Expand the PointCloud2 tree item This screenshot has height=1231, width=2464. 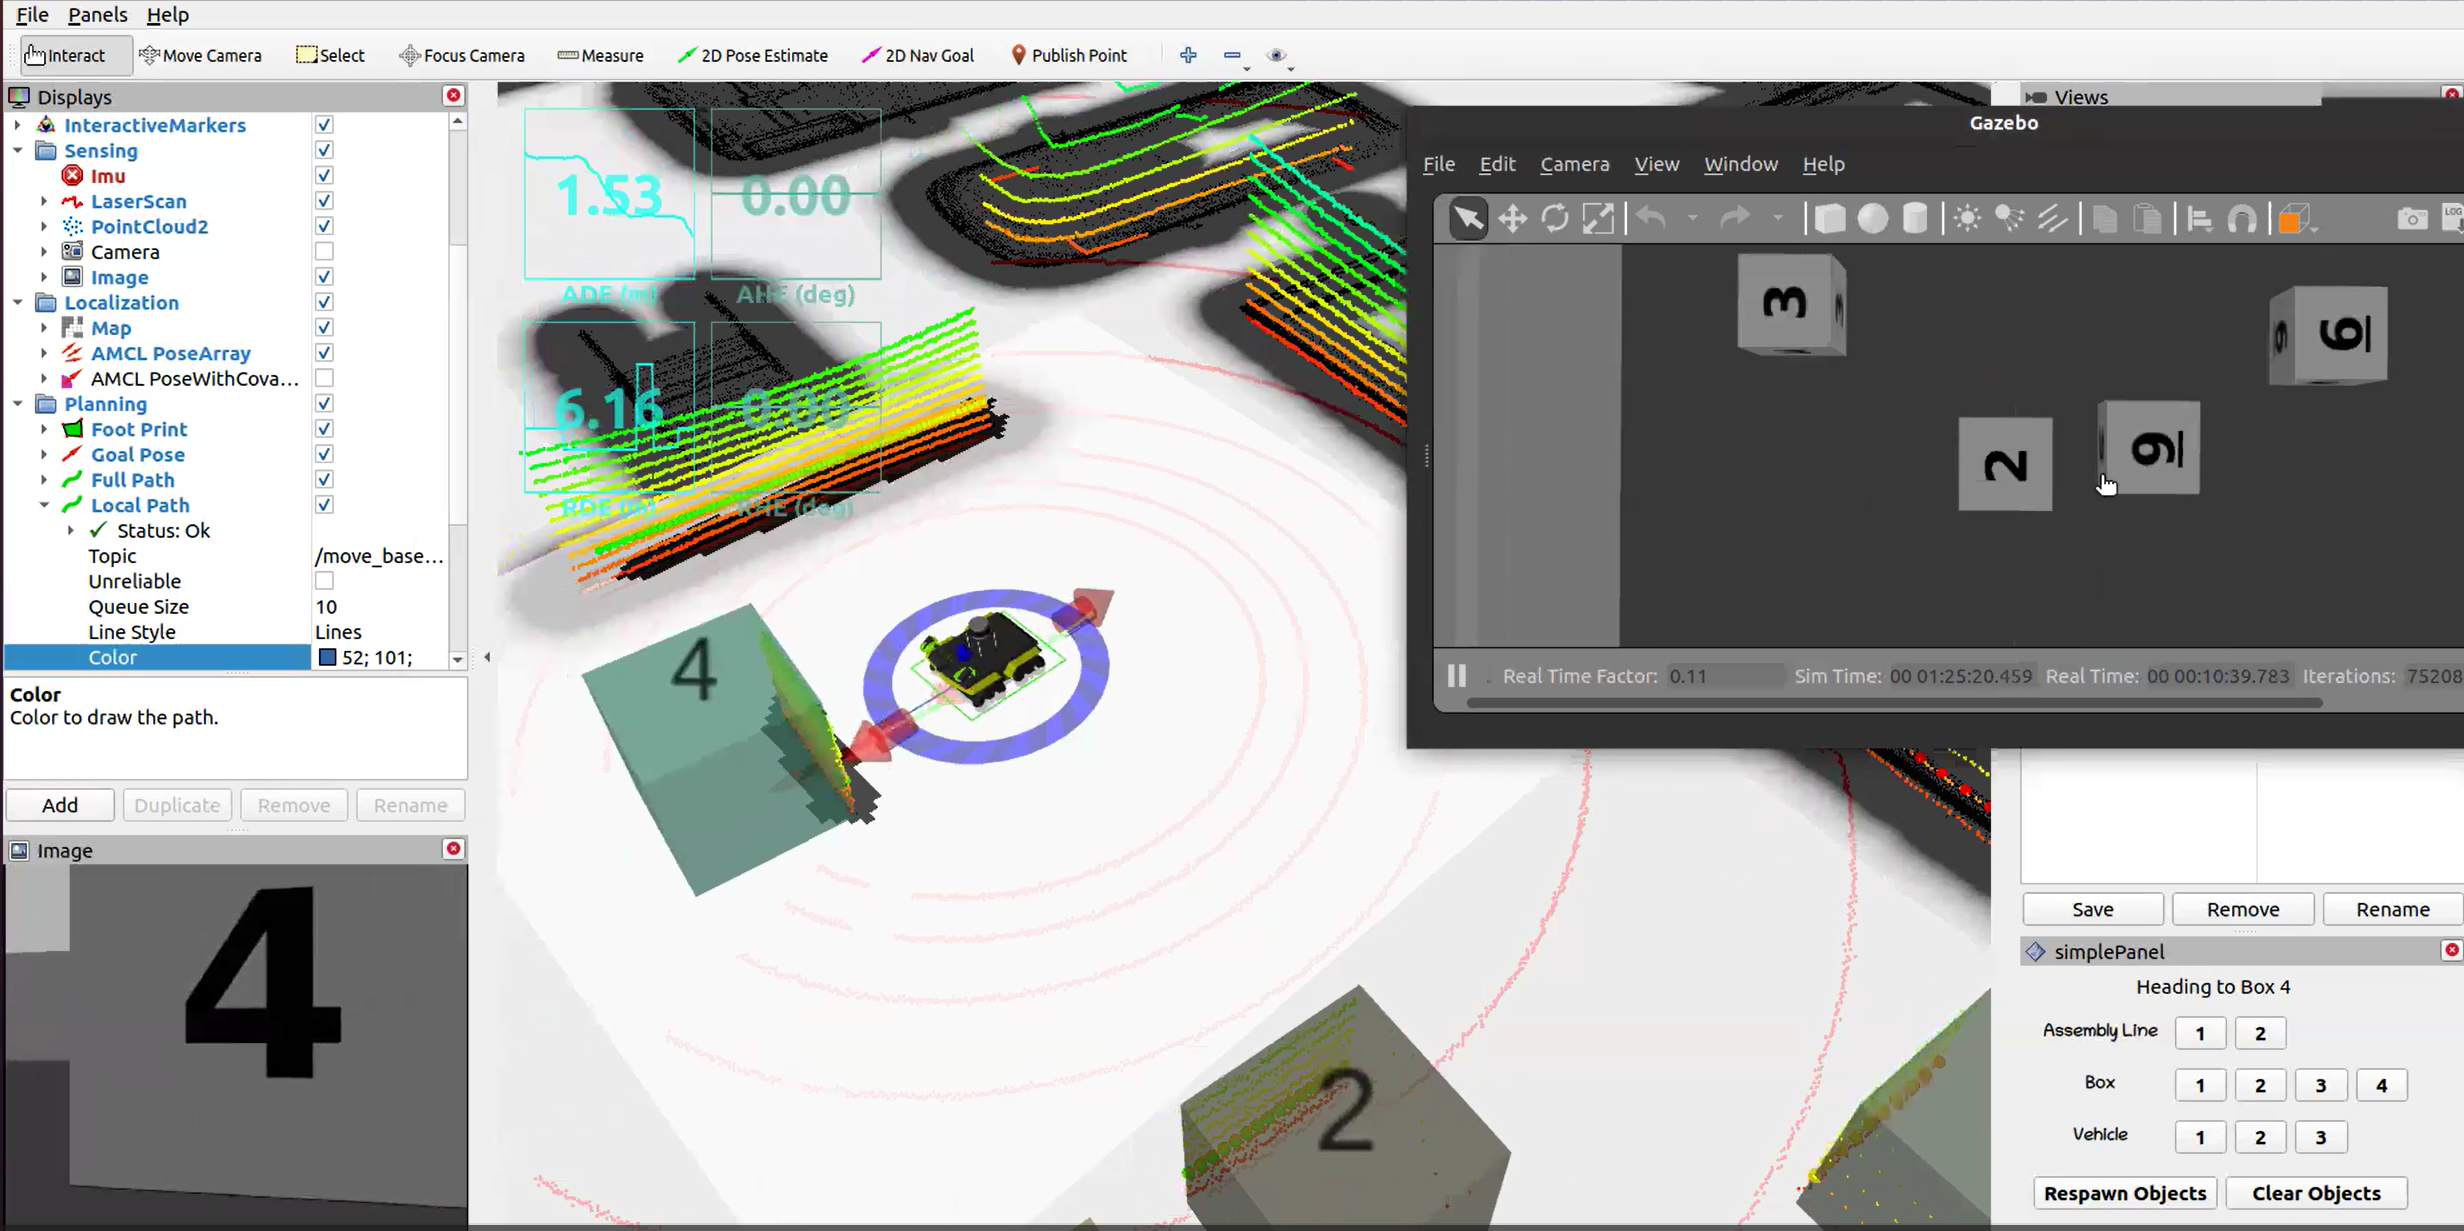pos(44,226)
